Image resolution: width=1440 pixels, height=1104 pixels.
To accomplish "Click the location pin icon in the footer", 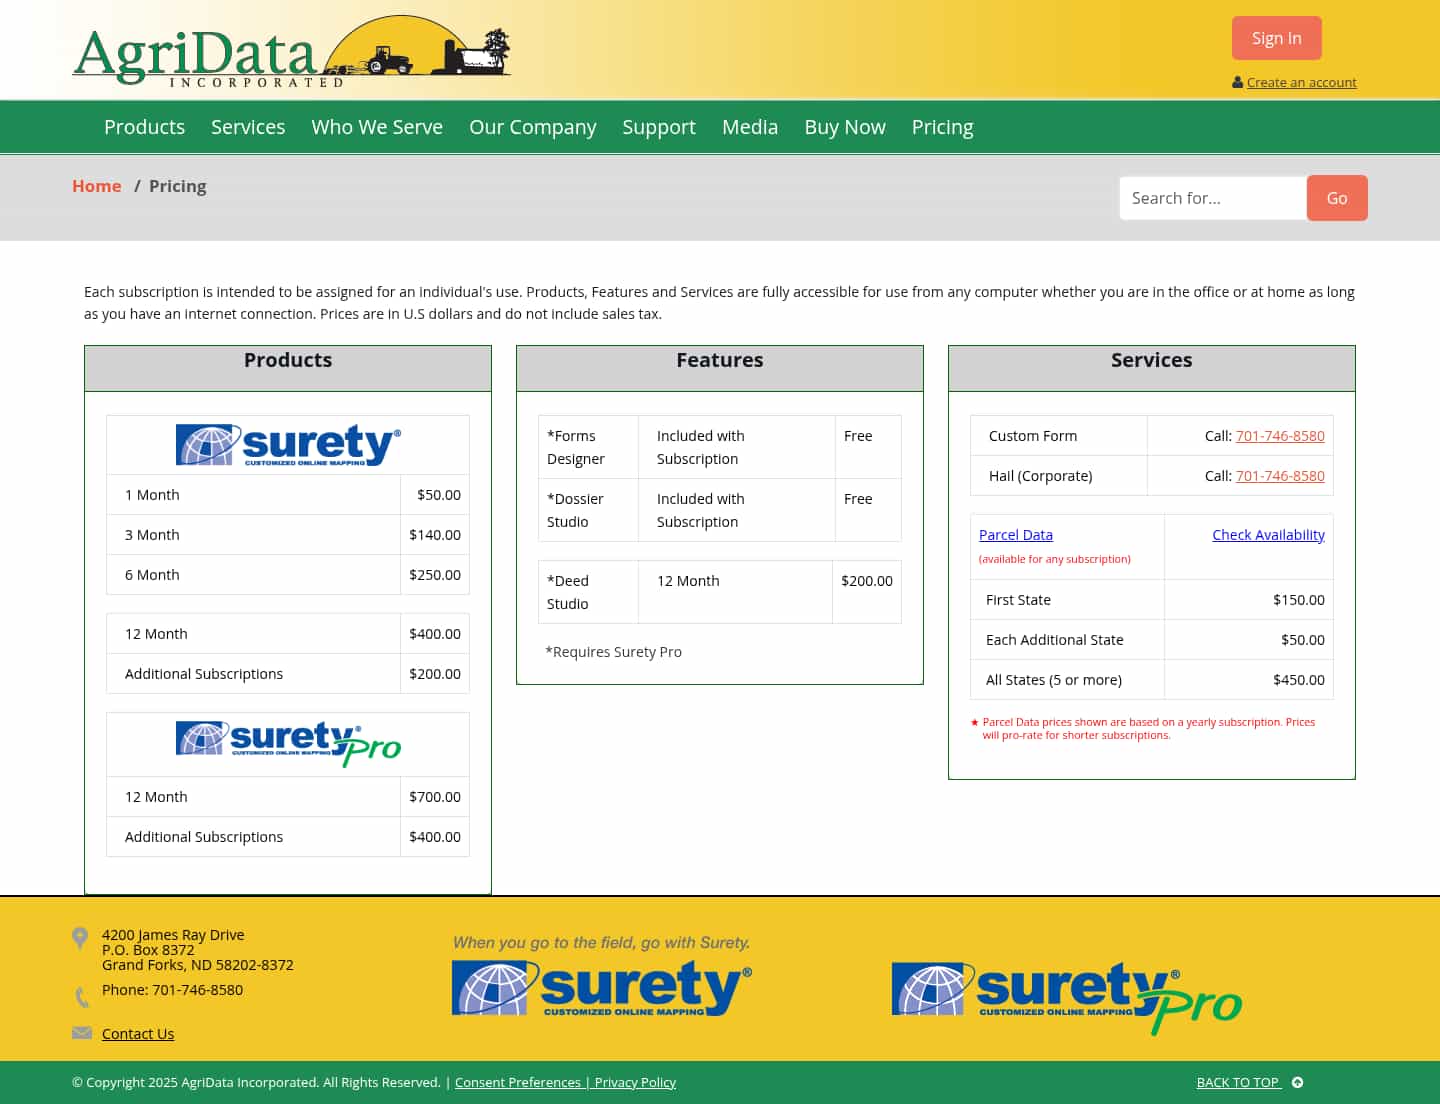I will (80, 938).
